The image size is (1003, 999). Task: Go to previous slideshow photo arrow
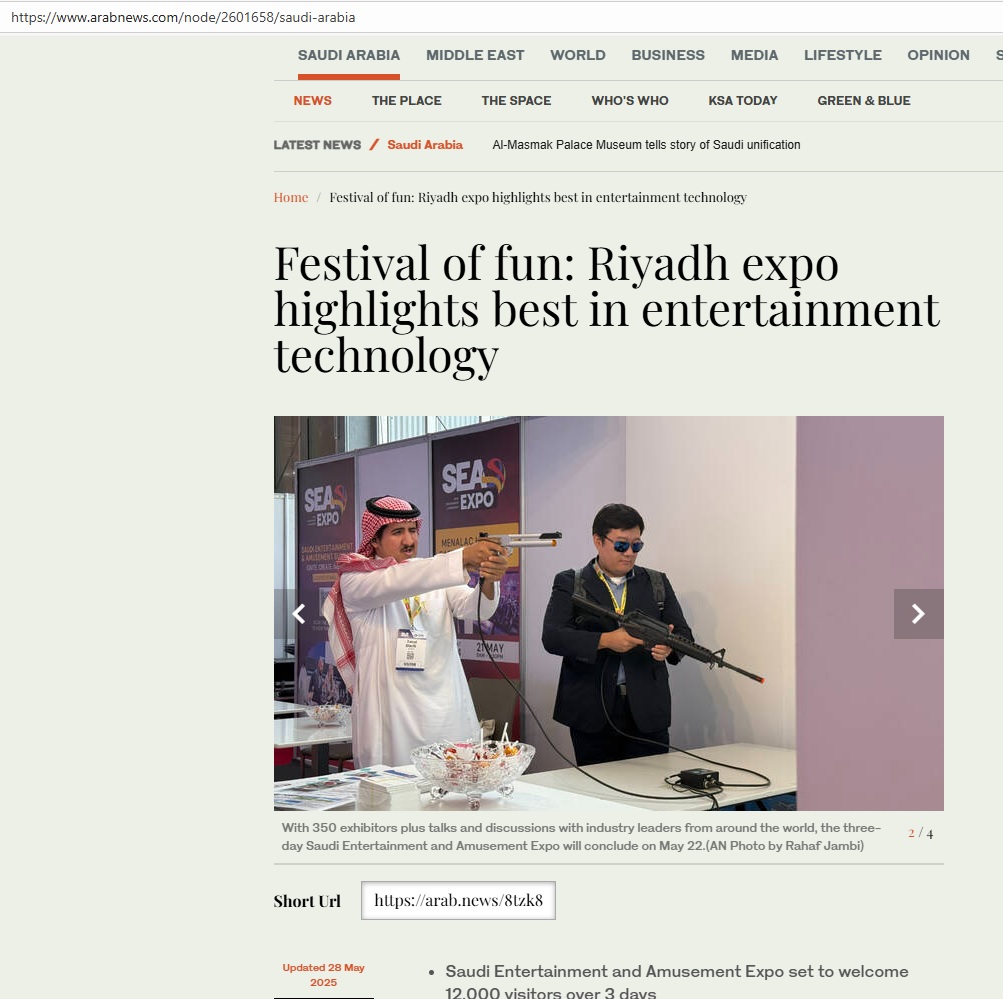click(x=298, y=614)
